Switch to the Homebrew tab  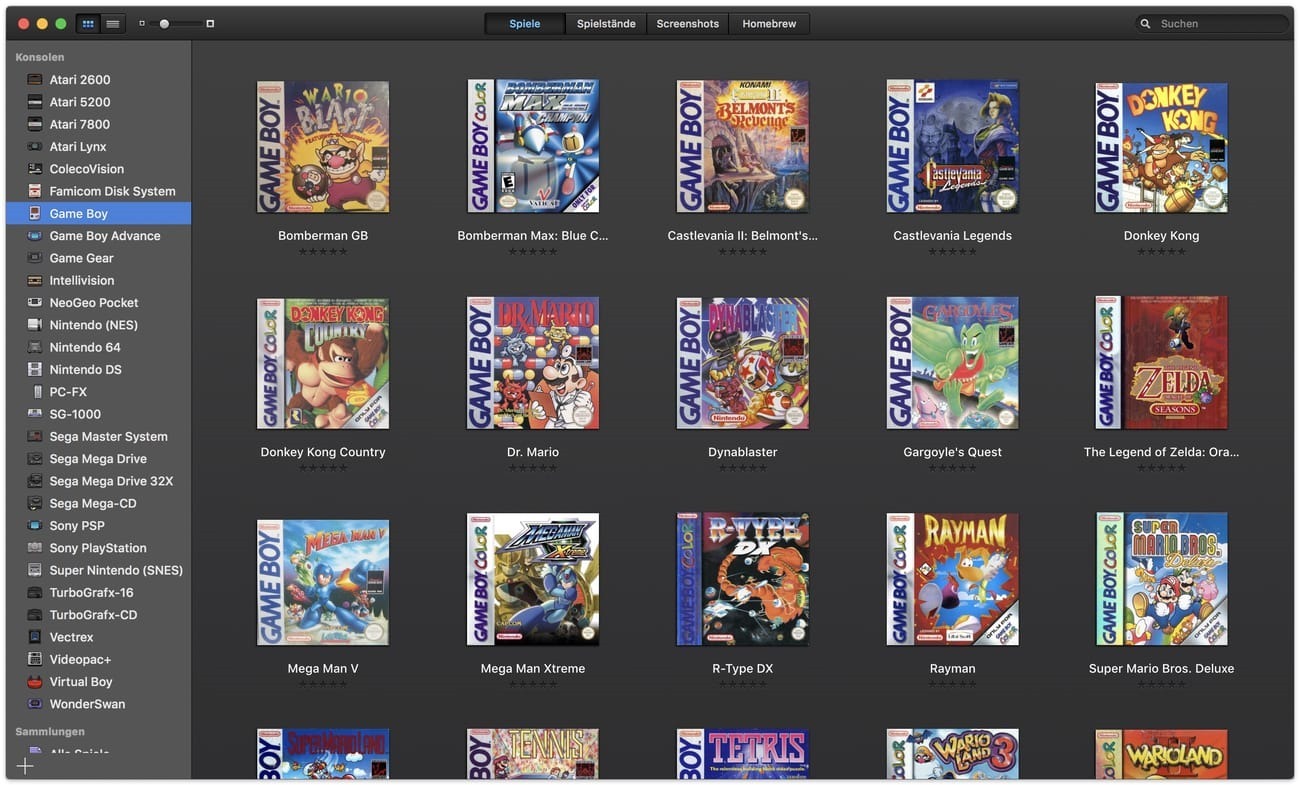point(769,24)
